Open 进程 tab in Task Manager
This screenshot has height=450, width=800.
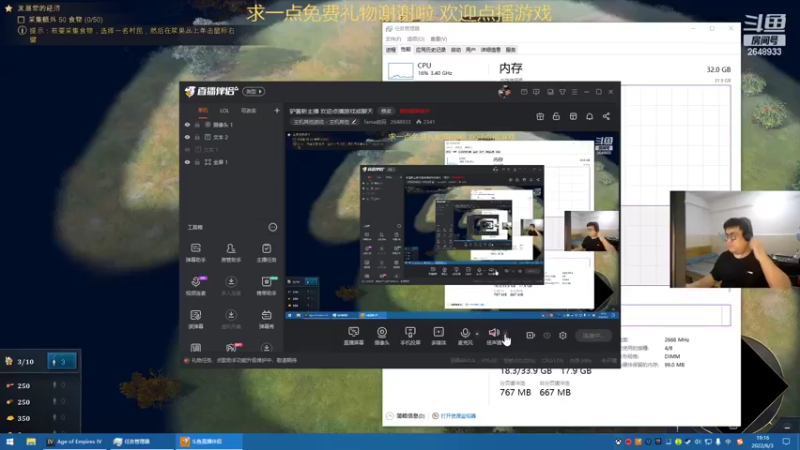[391, 49]
